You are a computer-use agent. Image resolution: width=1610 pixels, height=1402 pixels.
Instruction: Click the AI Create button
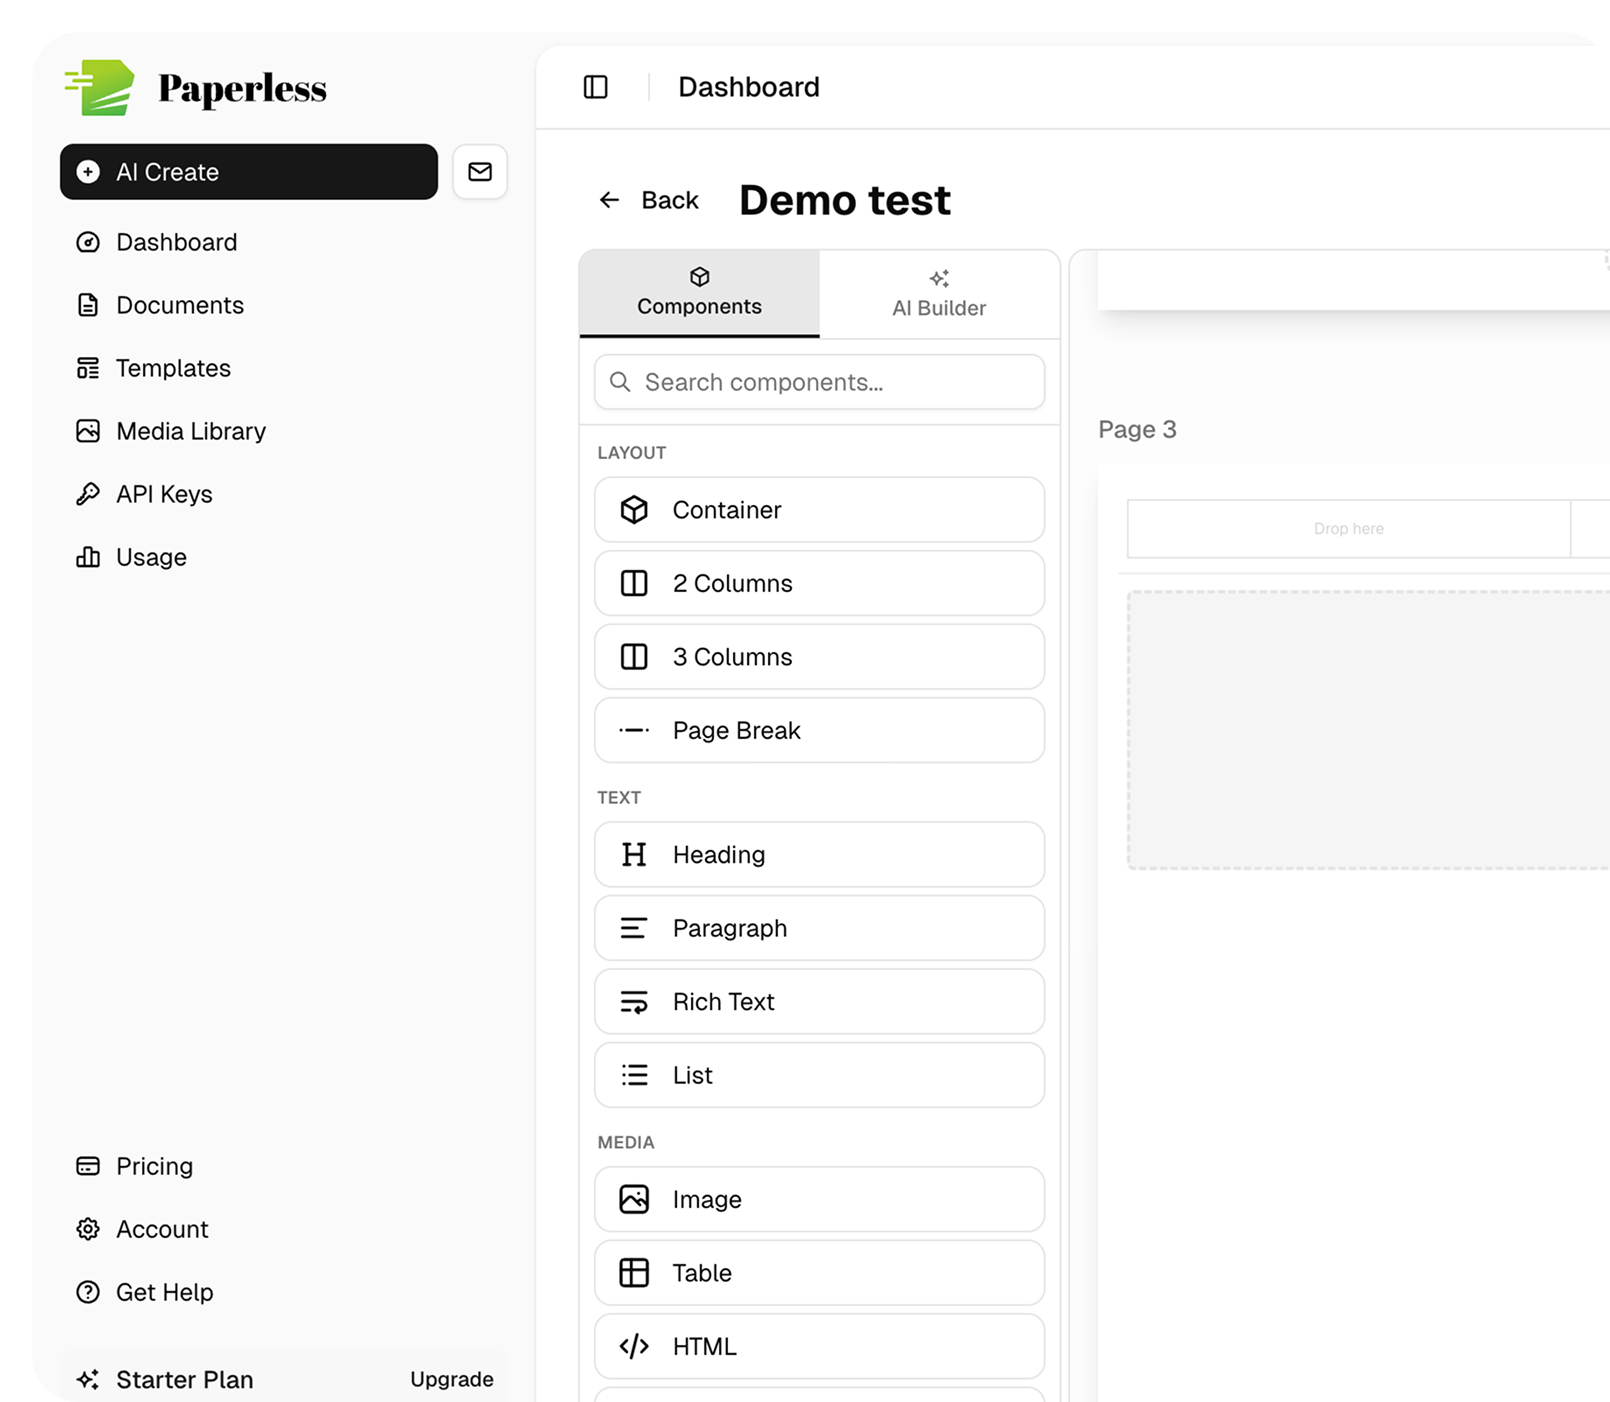(x=248, y=172)
